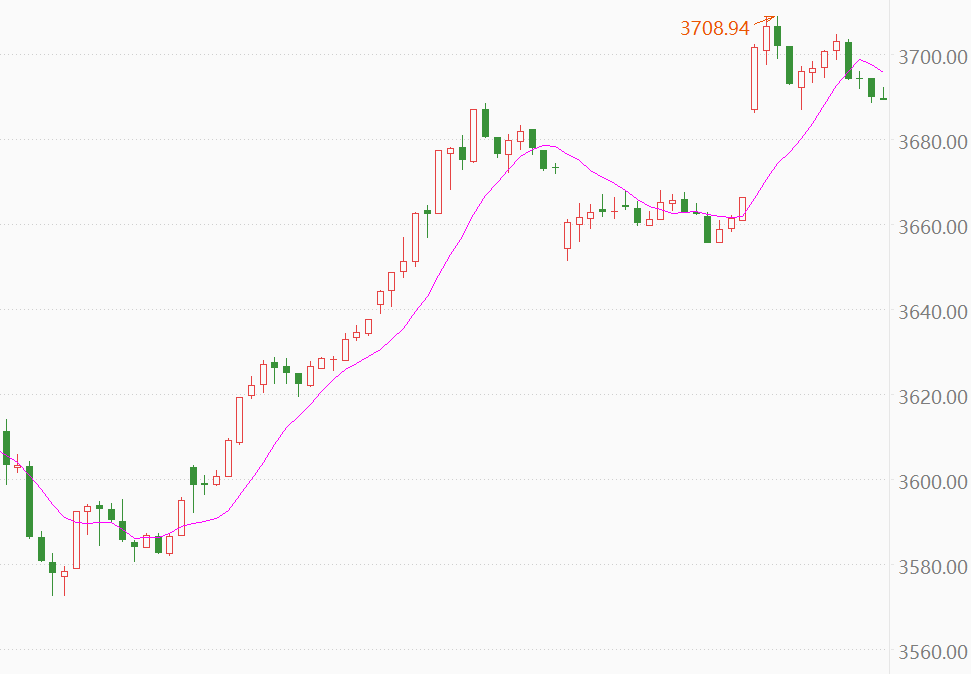
Task: Select the leftmost green candlestick
Action: [6, 447]
